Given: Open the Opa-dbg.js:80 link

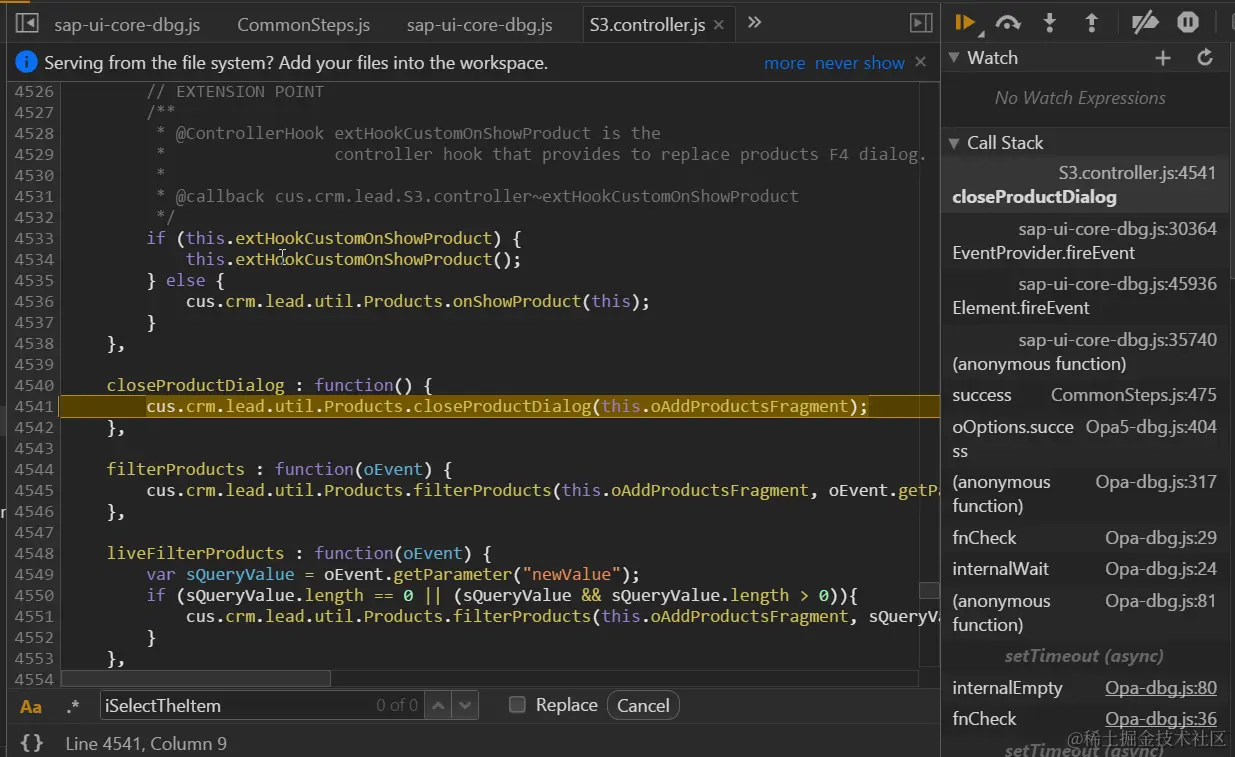Looking at the screenshot, I should (1160, 688).
